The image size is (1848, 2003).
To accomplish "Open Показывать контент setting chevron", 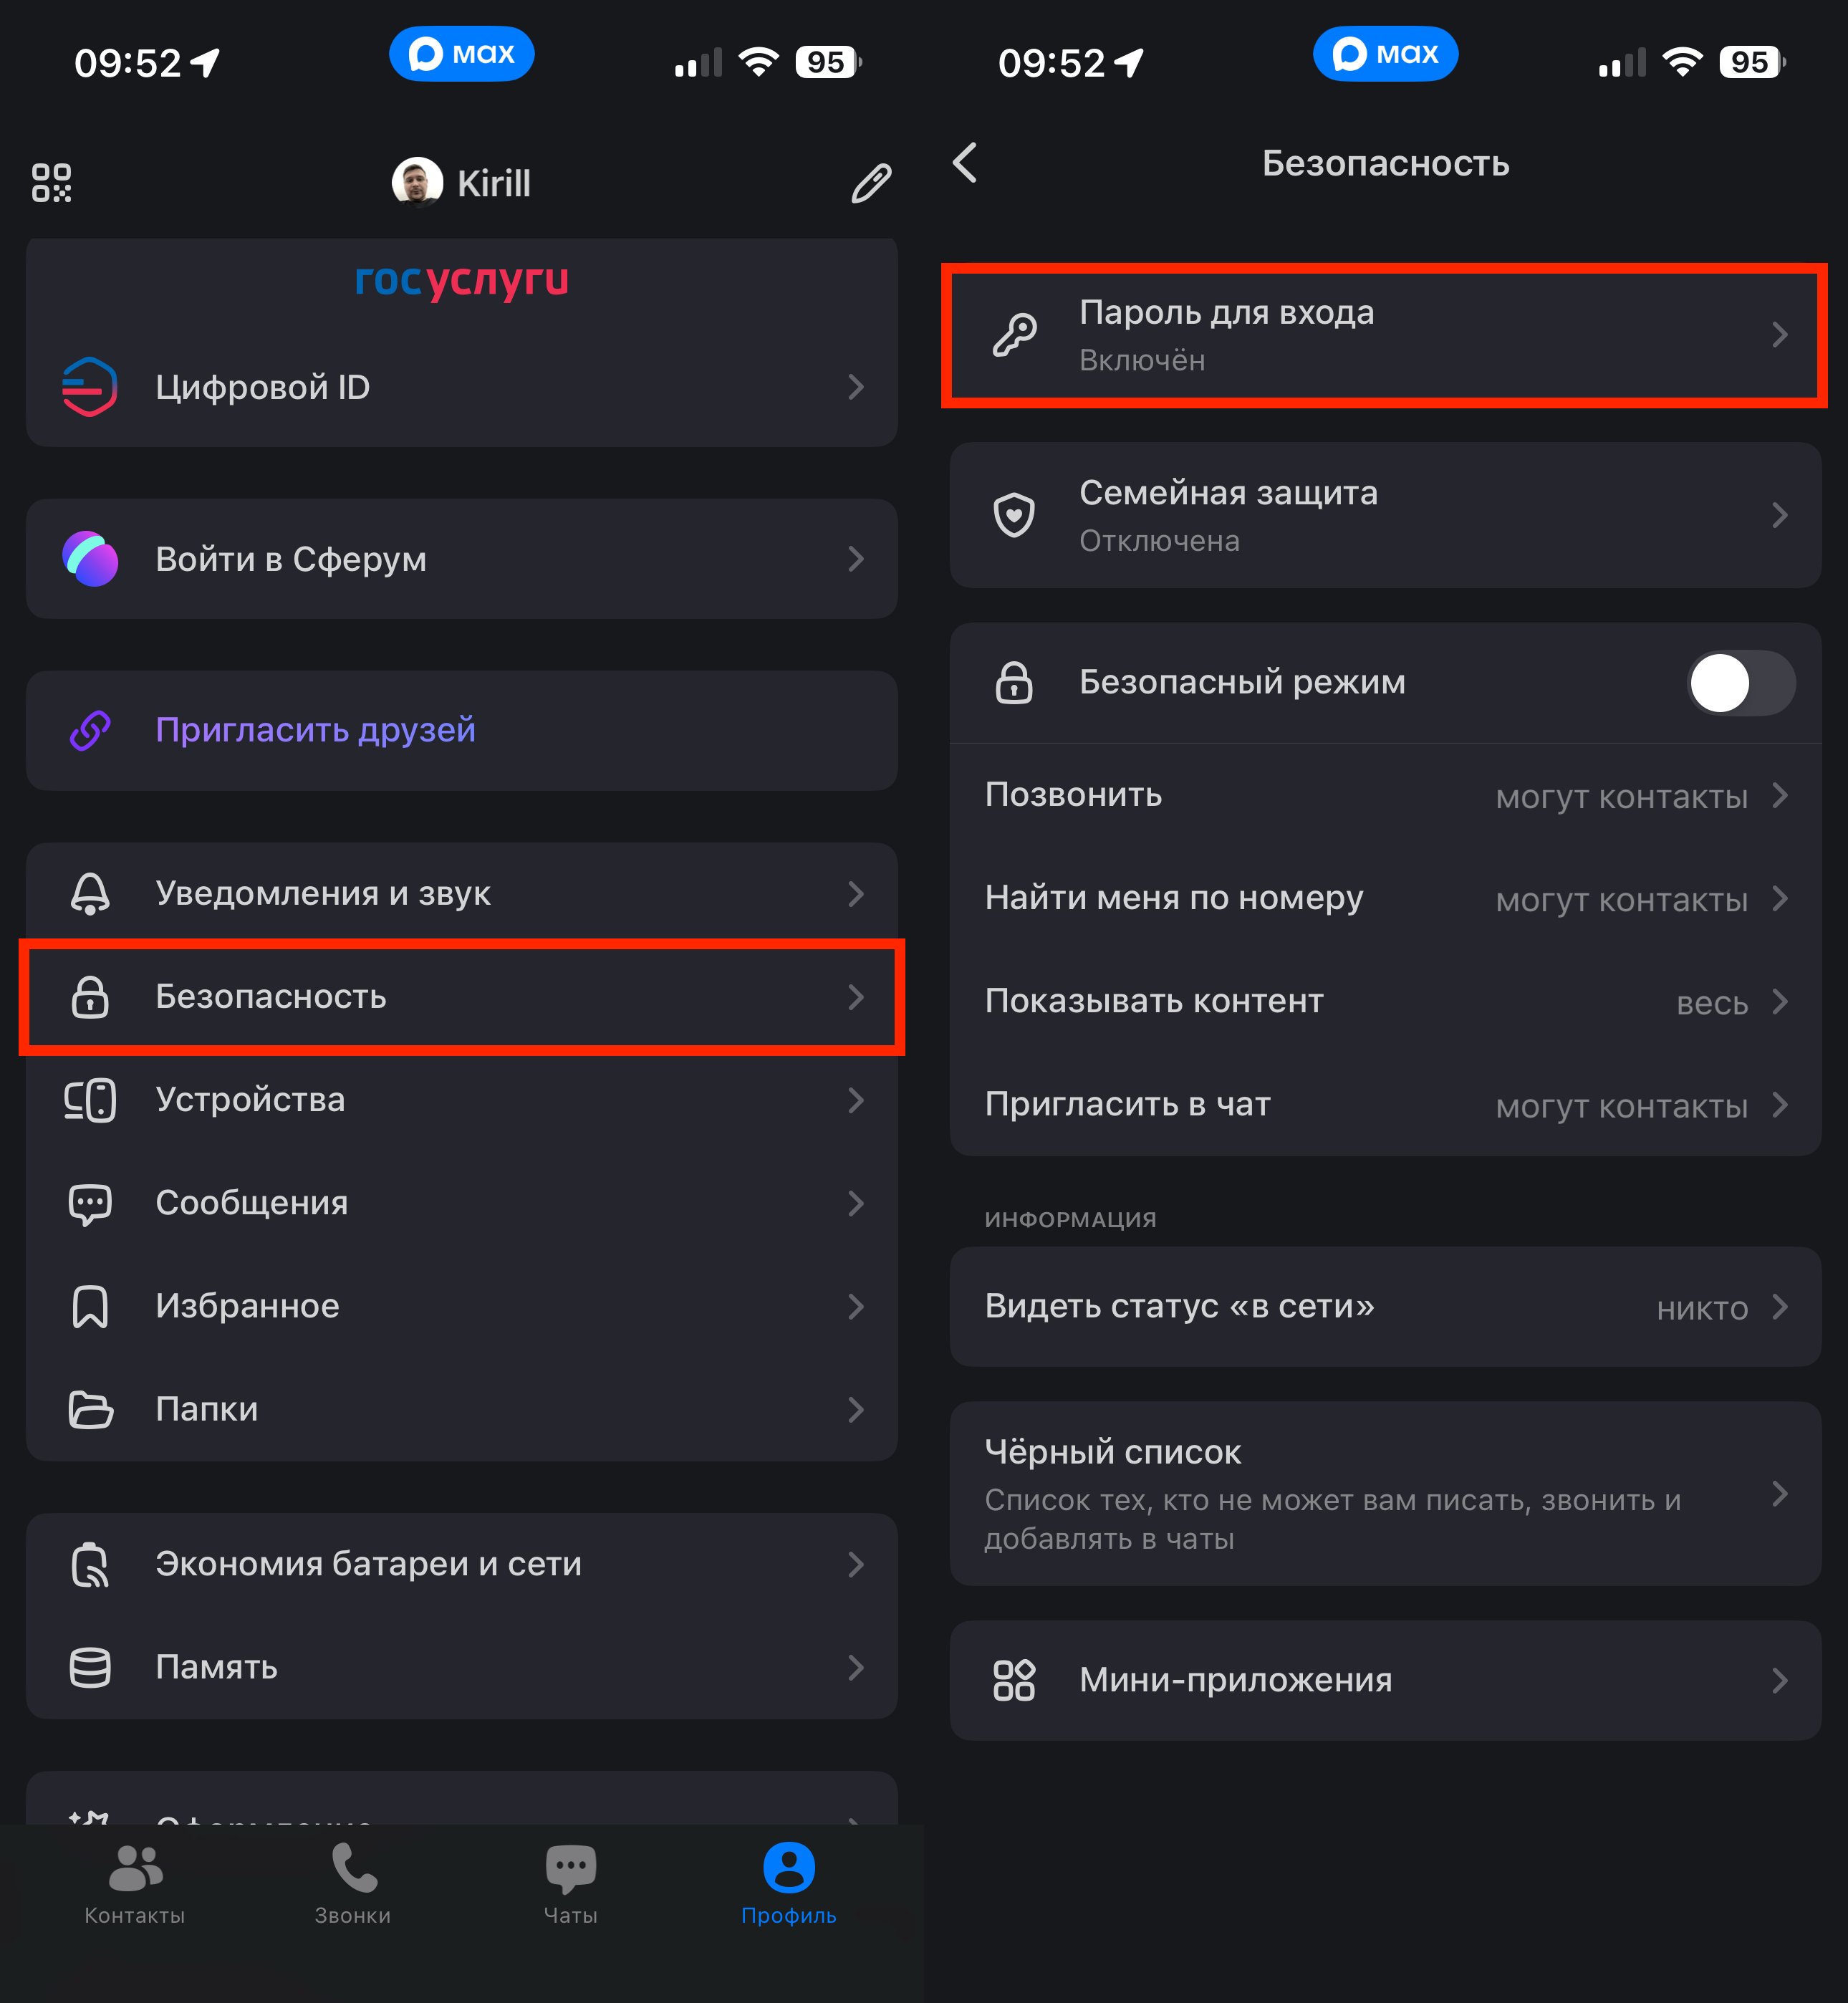I will tap(1779, 1001).
